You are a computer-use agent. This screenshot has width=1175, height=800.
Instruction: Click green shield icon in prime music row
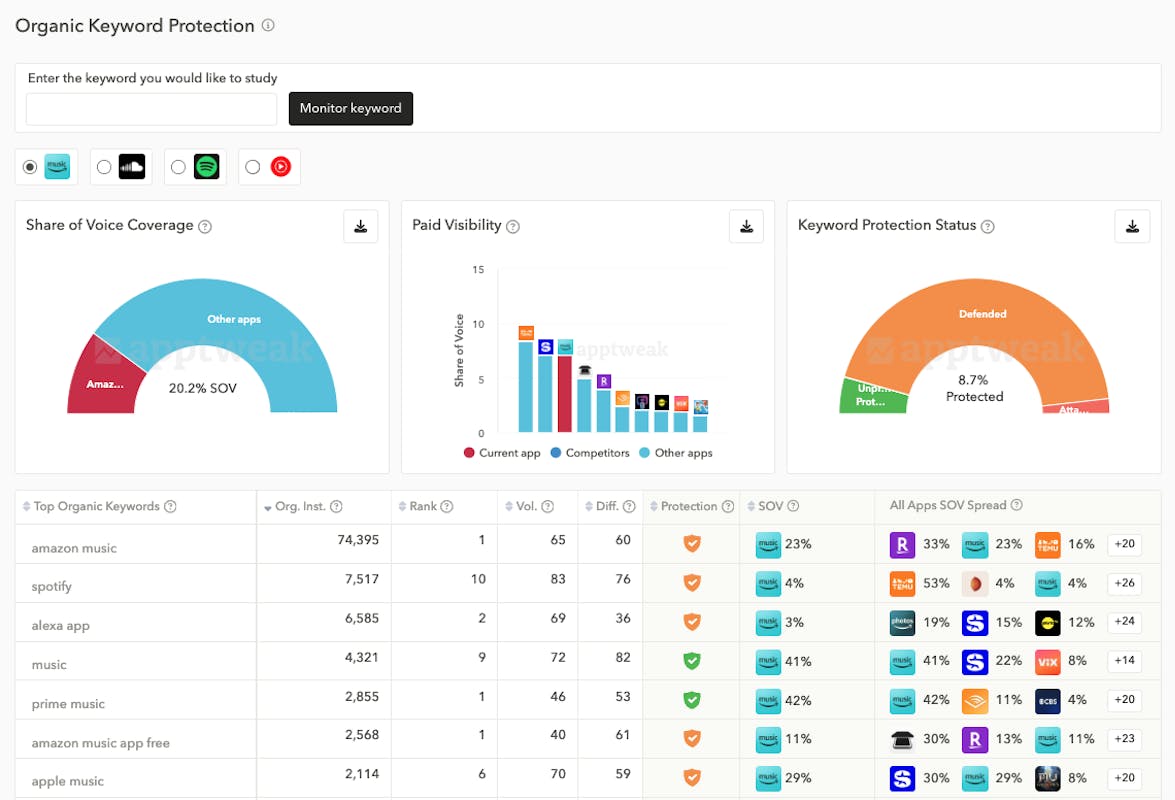click(x=692, y=700)
